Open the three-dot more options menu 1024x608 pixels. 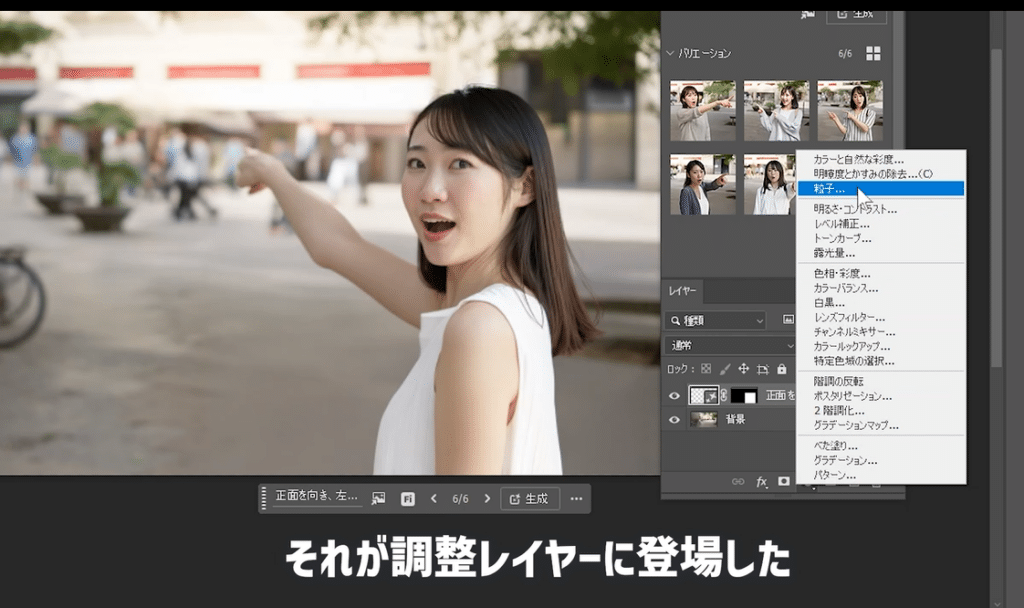(x=576, y=498)
